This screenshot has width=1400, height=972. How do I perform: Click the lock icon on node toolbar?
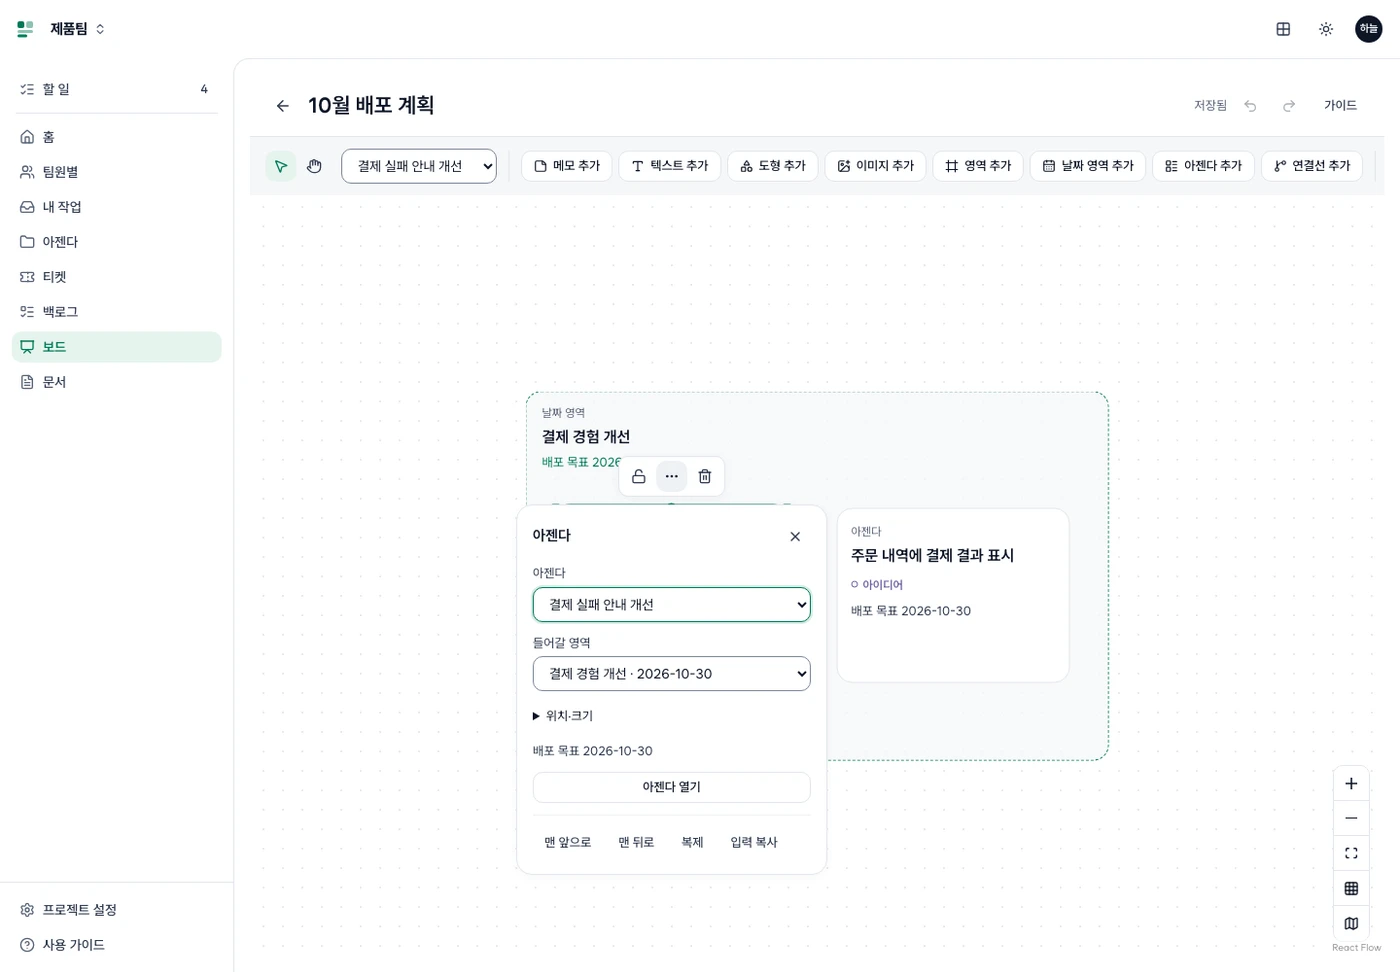pyautogui.click(x=639, y=476)
